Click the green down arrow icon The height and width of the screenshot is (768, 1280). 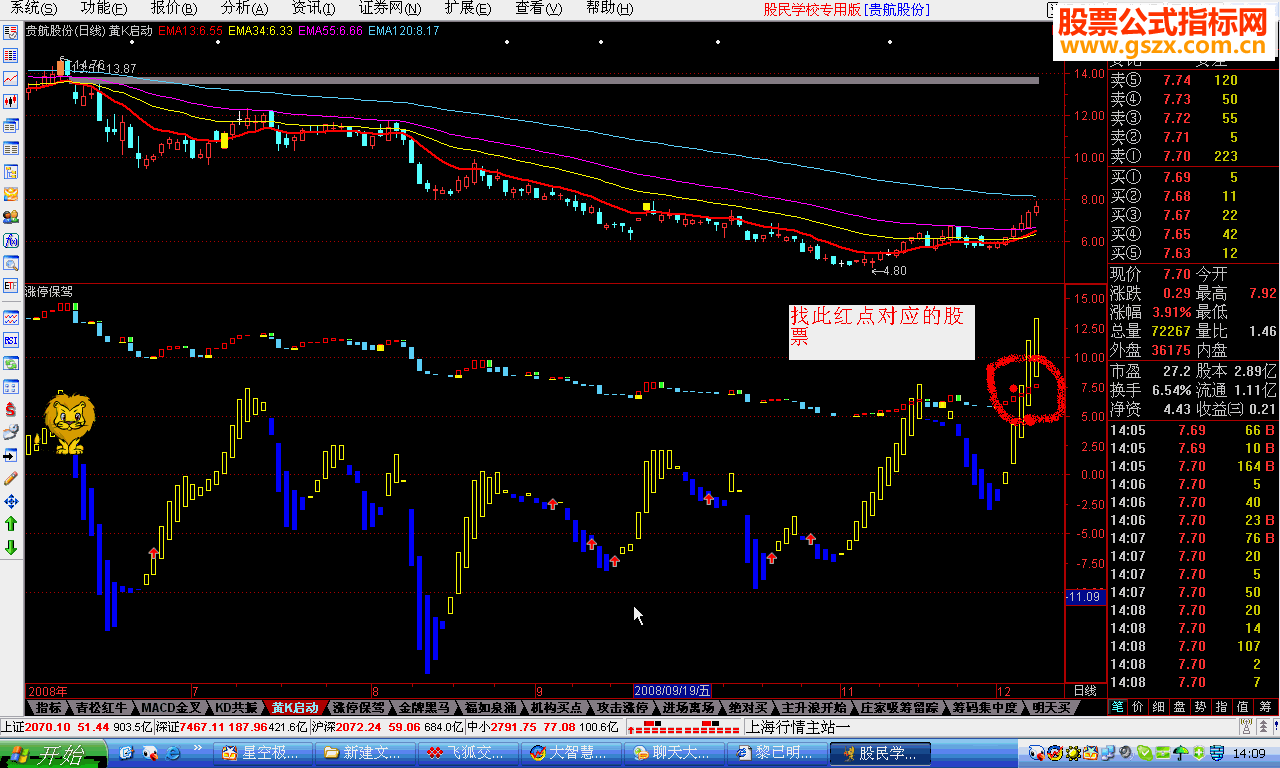point(11,547)
